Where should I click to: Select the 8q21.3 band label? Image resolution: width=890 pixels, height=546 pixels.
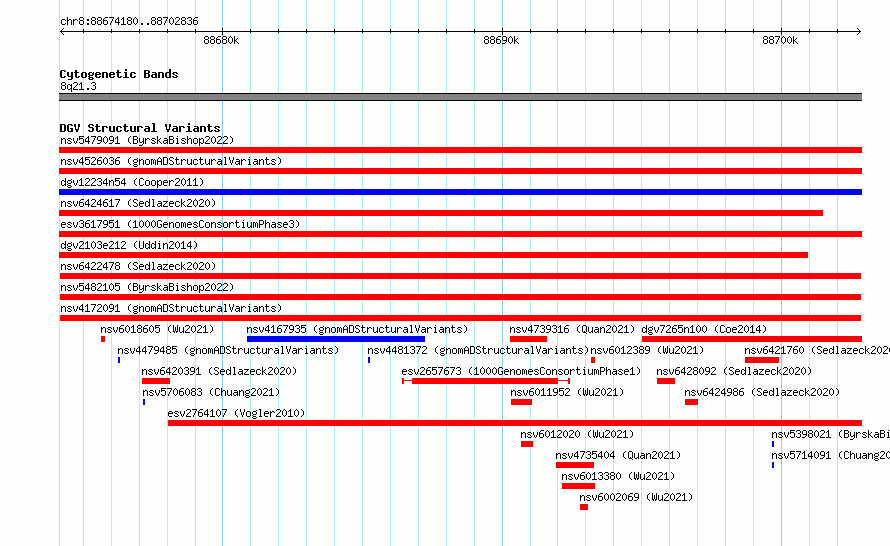(78, 86)
